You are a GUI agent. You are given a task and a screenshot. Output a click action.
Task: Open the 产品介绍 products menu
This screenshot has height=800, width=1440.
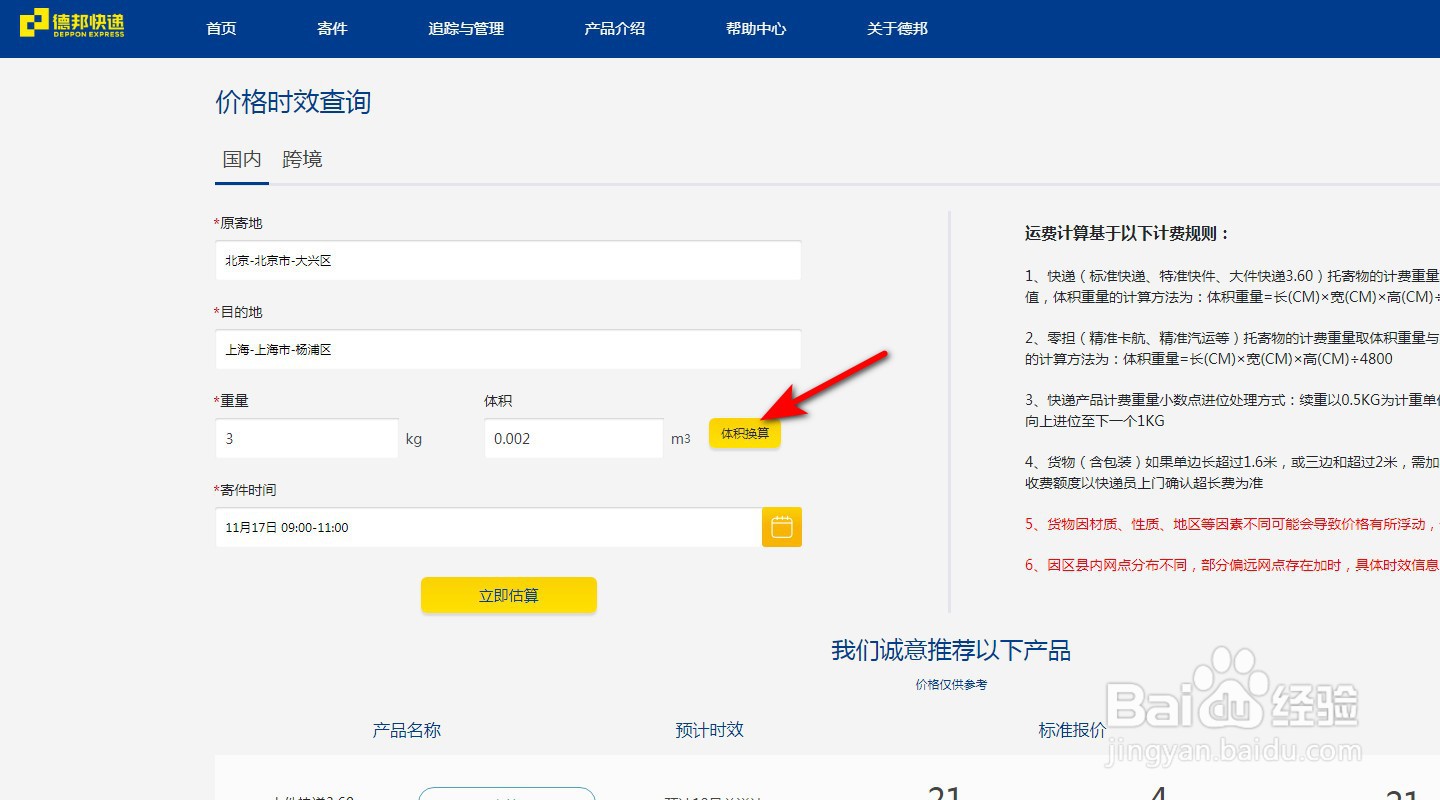click(614, 29)
